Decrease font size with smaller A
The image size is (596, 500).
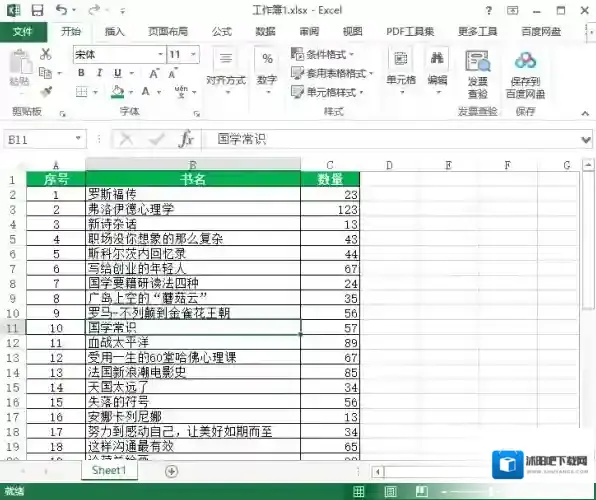(x=173, y=73)
